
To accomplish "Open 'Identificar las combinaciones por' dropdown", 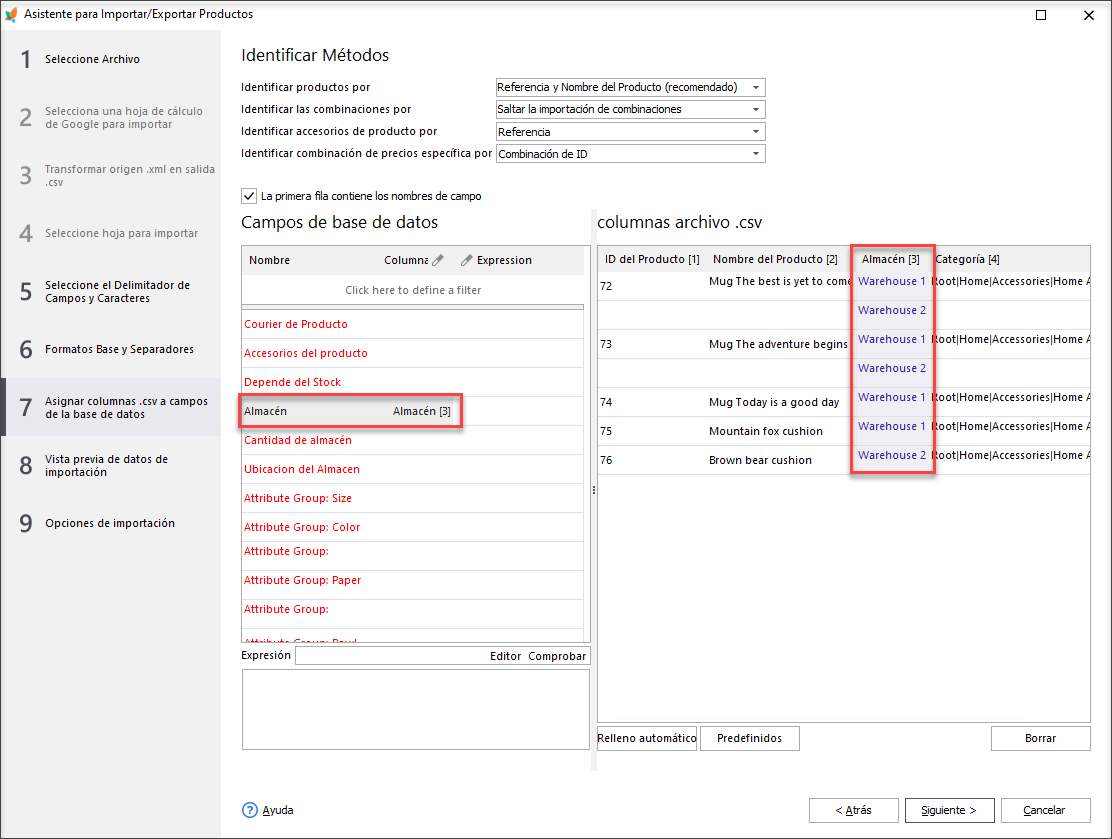I will [x=630, y=109].
